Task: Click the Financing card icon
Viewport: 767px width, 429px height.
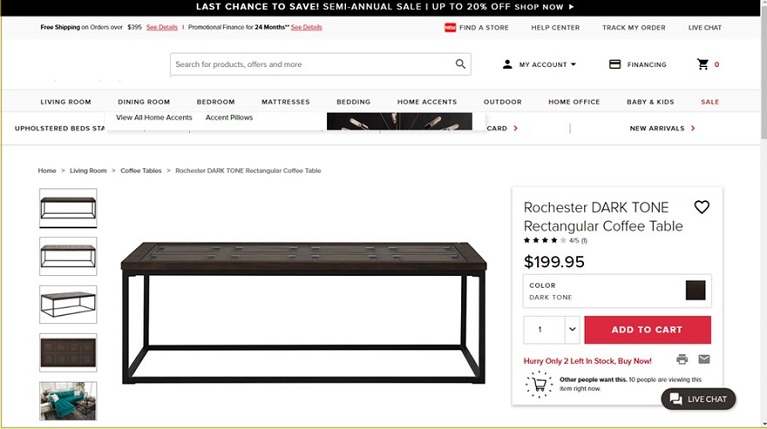Action: click(x=615, y=64)
